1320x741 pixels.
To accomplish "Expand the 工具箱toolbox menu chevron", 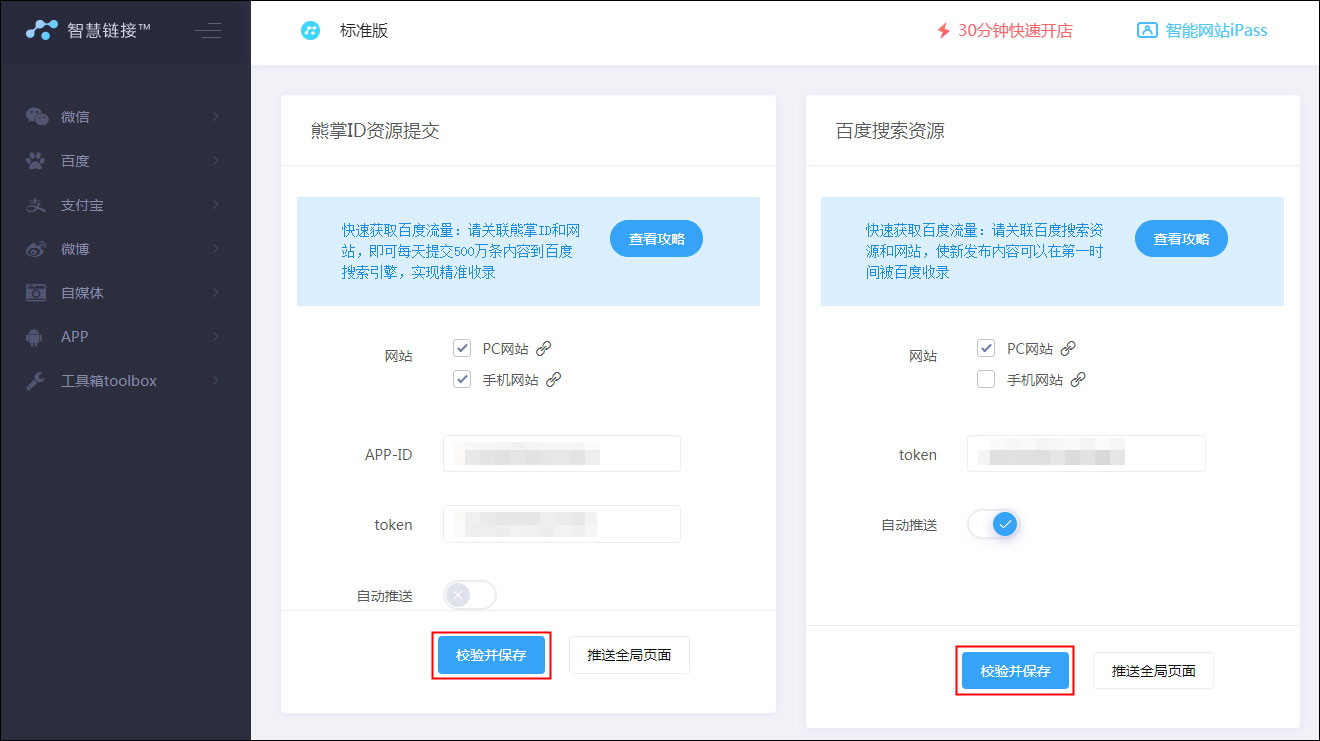I will click(x=216, y=381).
